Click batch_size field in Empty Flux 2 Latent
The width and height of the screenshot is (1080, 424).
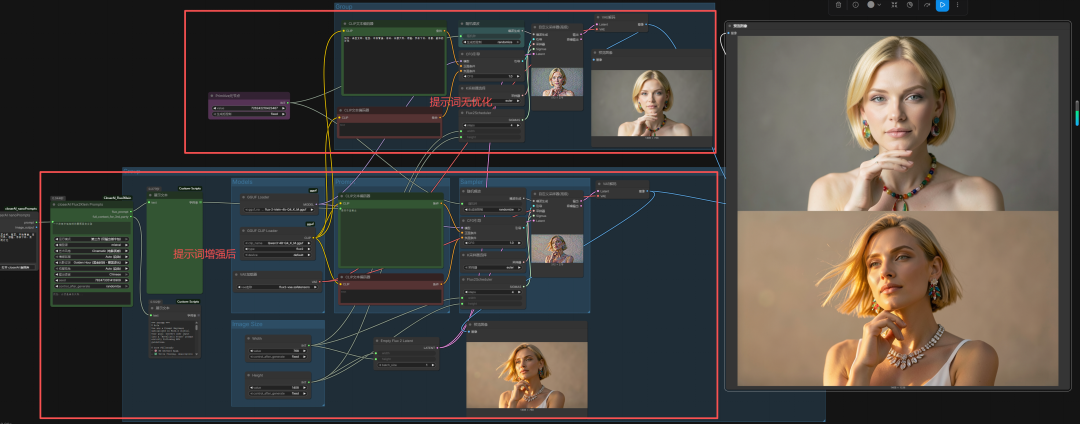point(406,365)
